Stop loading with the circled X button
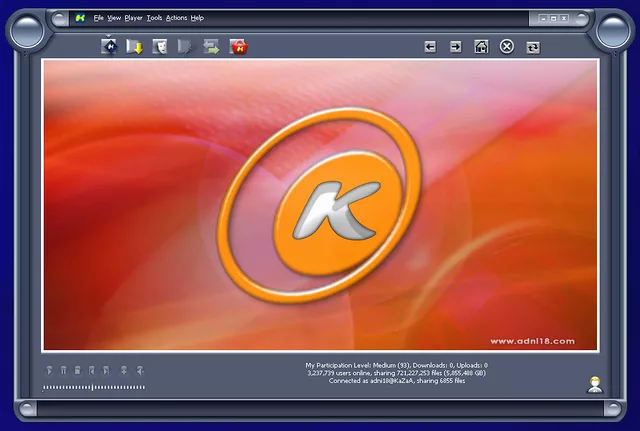 point(507,46)
